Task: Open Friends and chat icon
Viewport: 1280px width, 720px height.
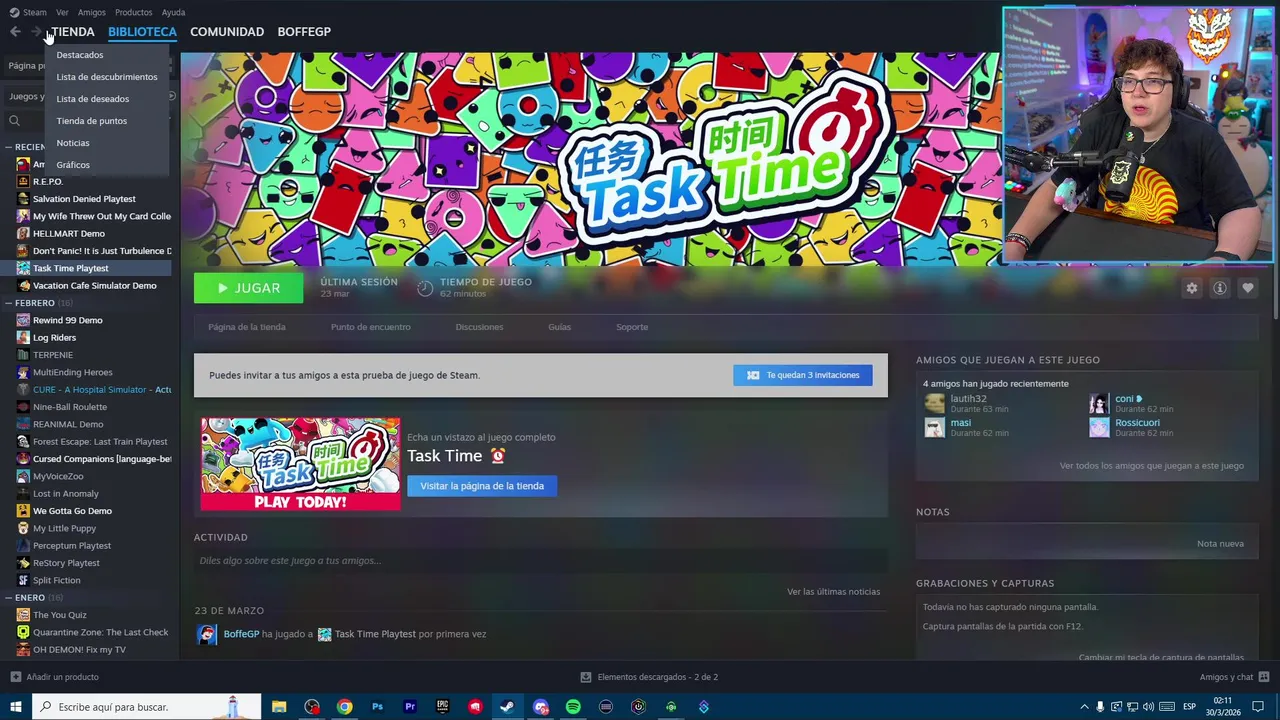Action: tap(1264, 677)
